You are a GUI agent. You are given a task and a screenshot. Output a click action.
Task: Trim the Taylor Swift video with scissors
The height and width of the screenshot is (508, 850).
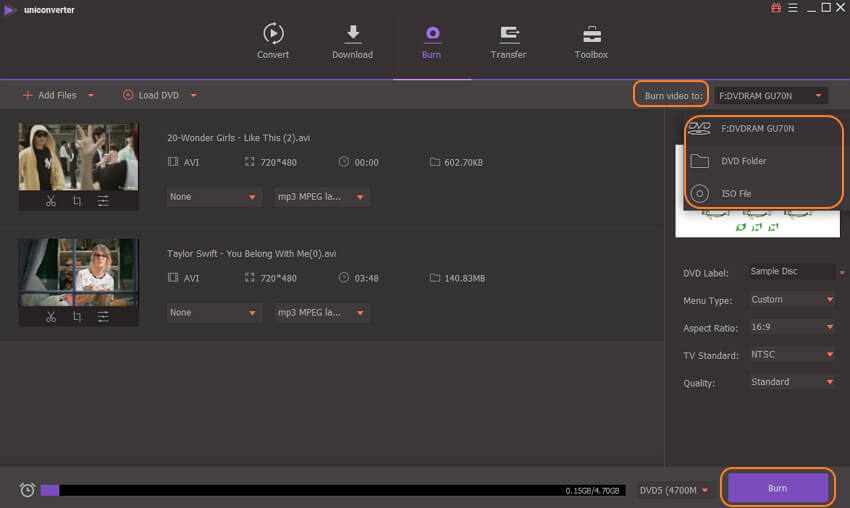click(51, 317)
